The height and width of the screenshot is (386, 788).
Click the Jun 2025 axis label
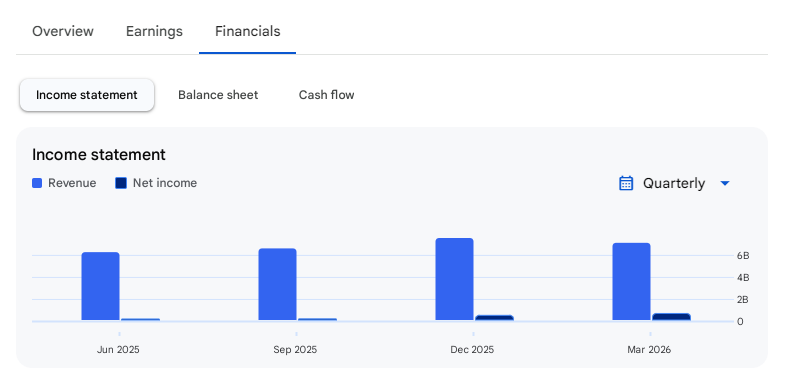[x=118, y=350]
